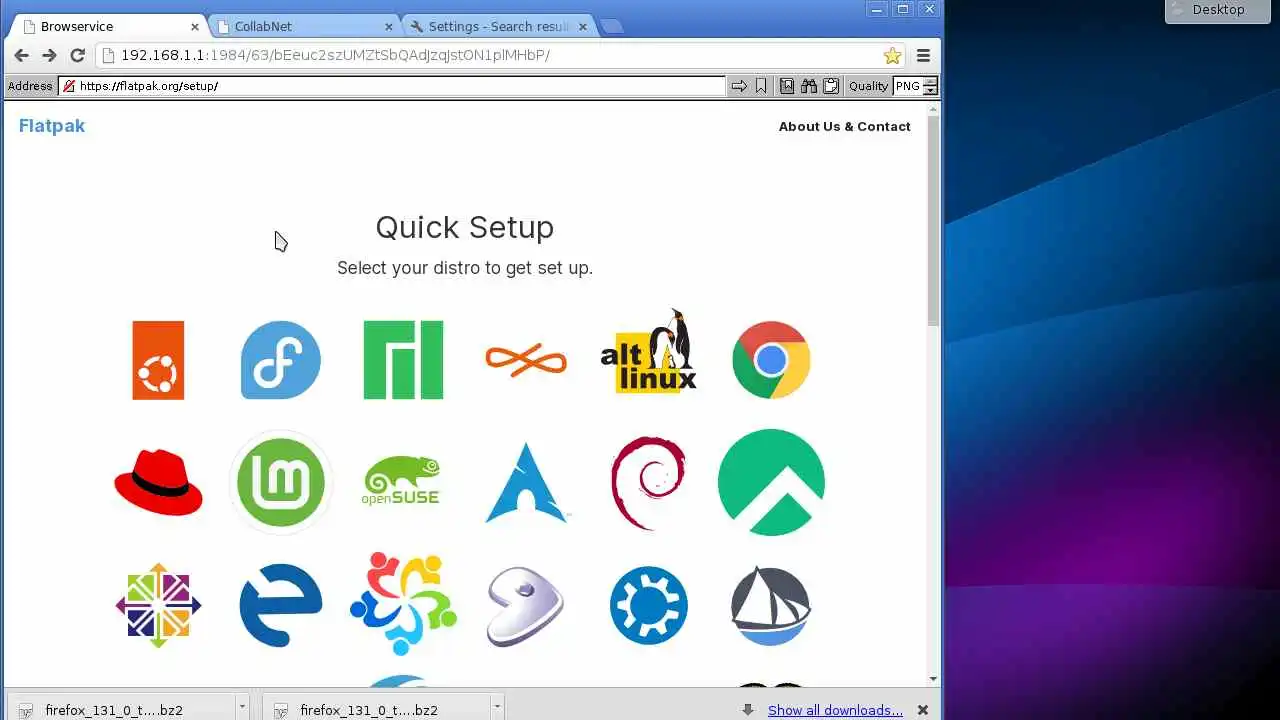The height and width of the screenshot is (720, 1280).
Task: Click the Go arrow beside Address field
Action: point(739,86)
